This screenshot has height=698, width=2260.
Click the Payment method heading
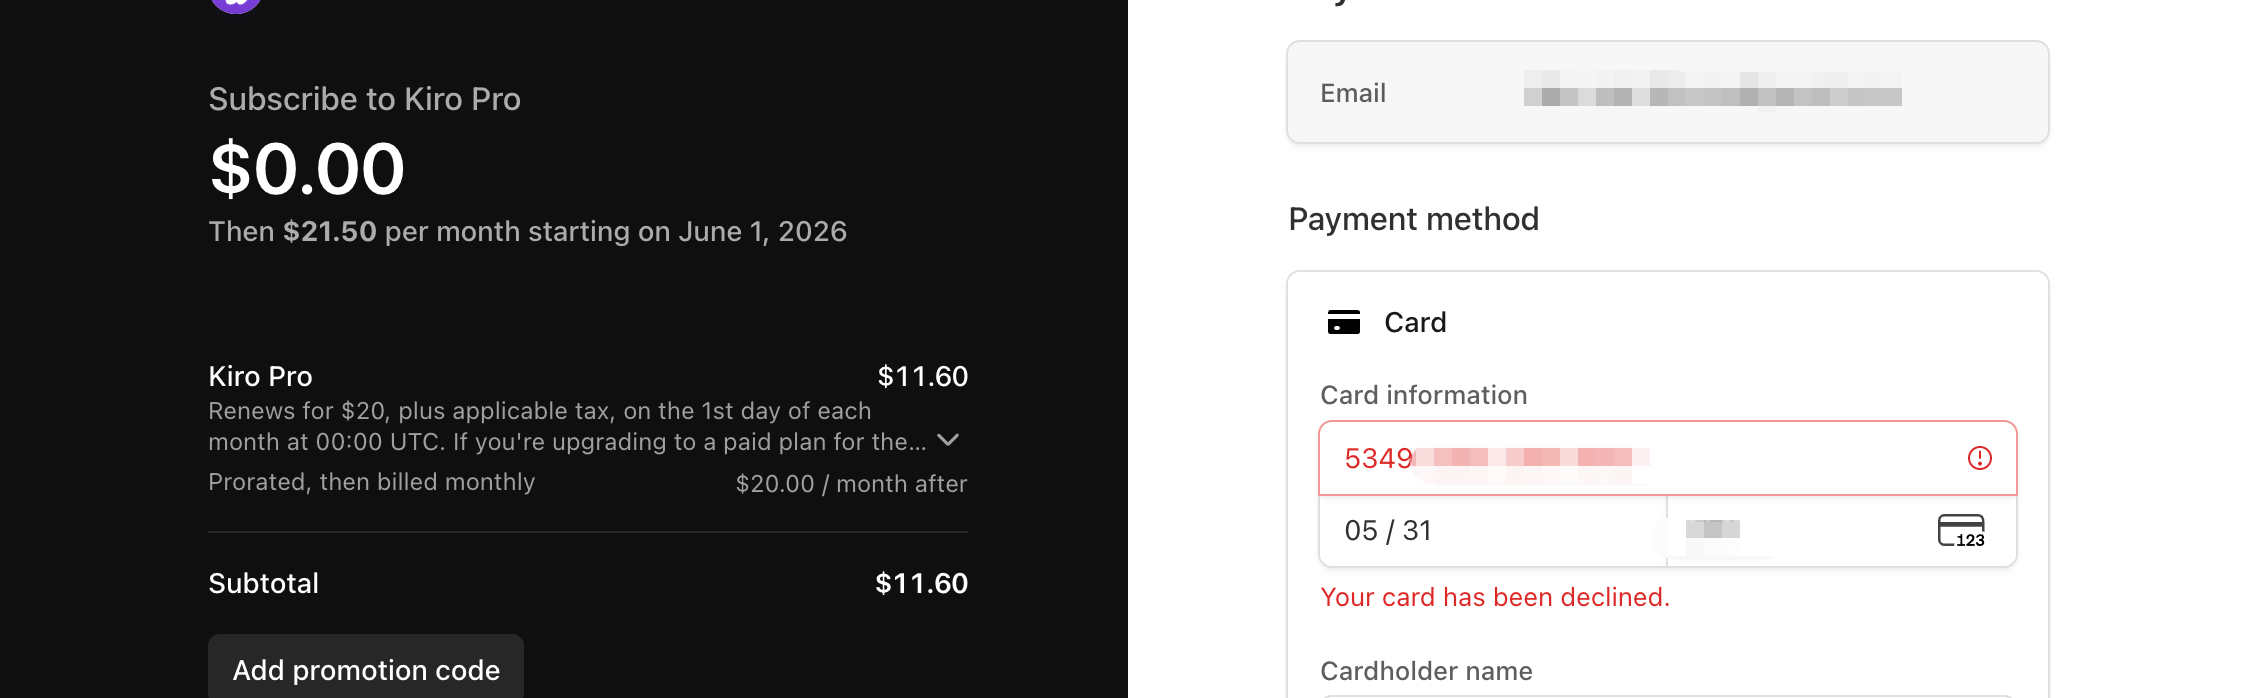coord(1413,219)
